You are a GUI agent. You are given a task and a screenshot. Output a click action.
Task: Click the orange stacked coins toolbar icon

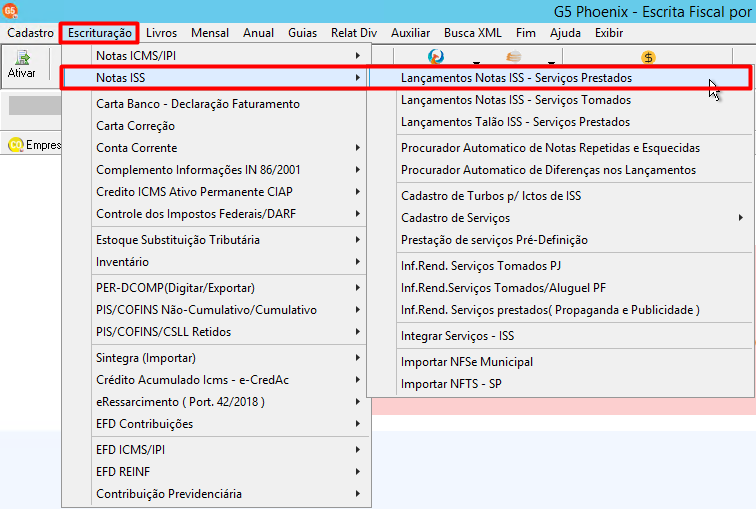513,57
